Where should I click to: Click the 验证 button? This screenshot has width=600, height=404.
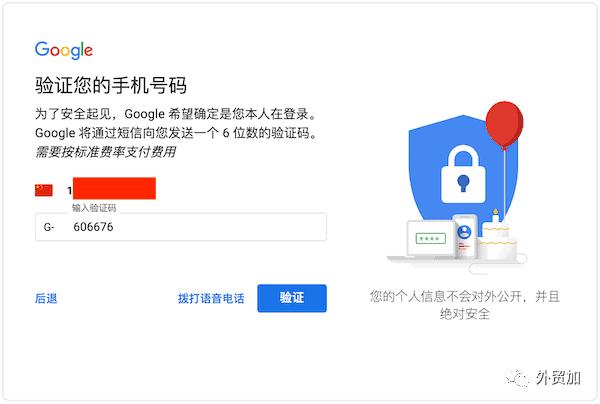tap(291, 298)
